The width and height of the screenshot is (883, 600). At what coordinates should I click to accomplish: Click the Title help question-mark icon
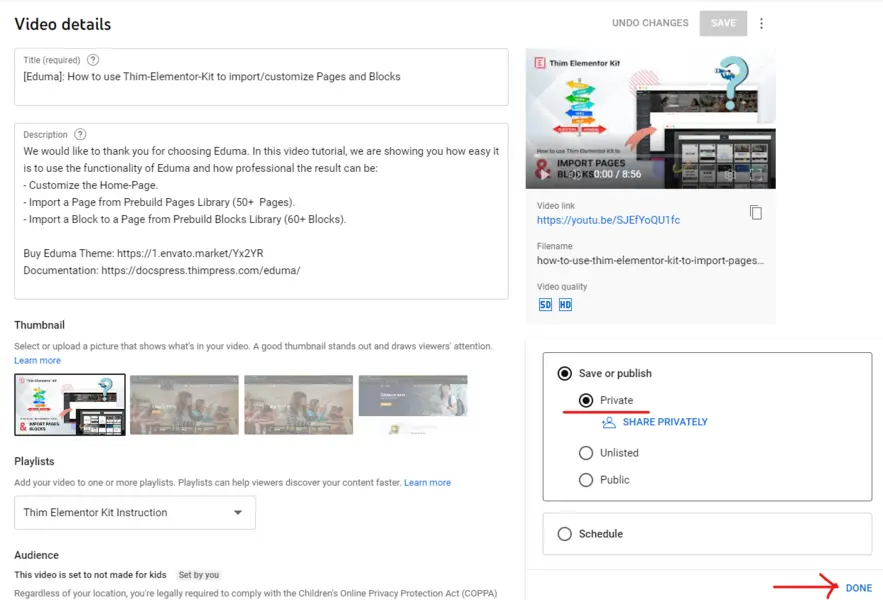tap(93, 60)
